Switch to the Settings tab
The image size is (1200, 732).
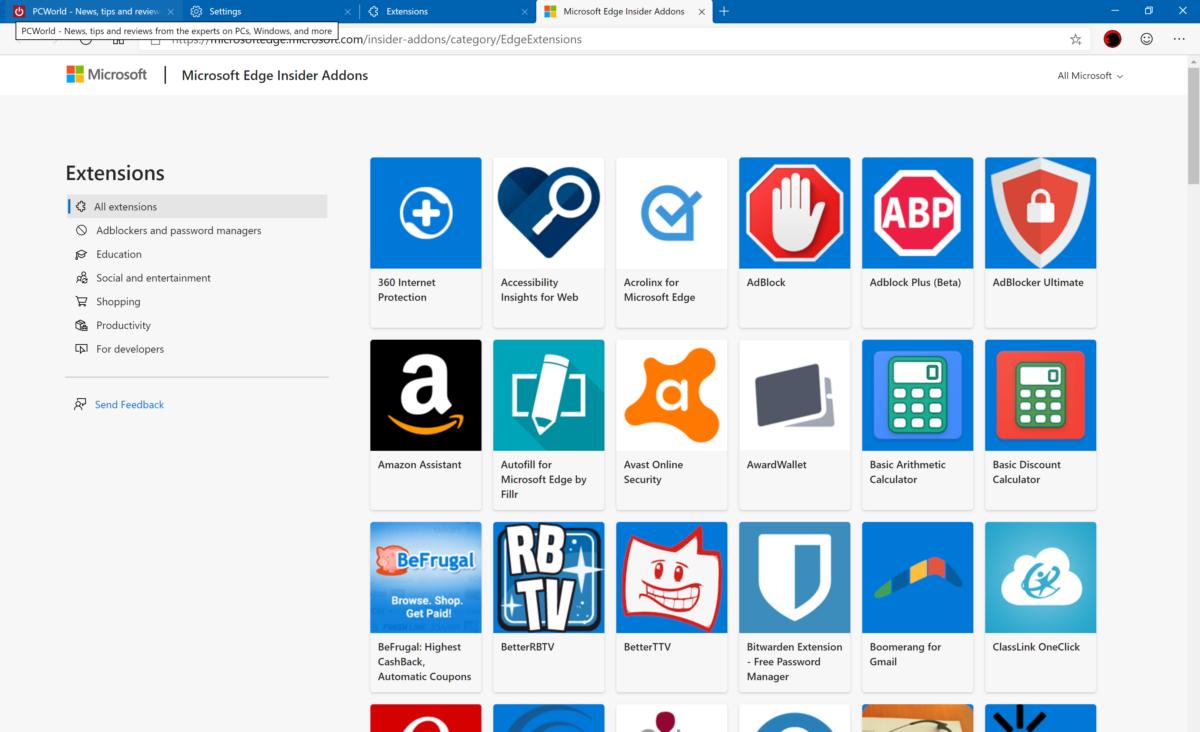coord(270,11)
